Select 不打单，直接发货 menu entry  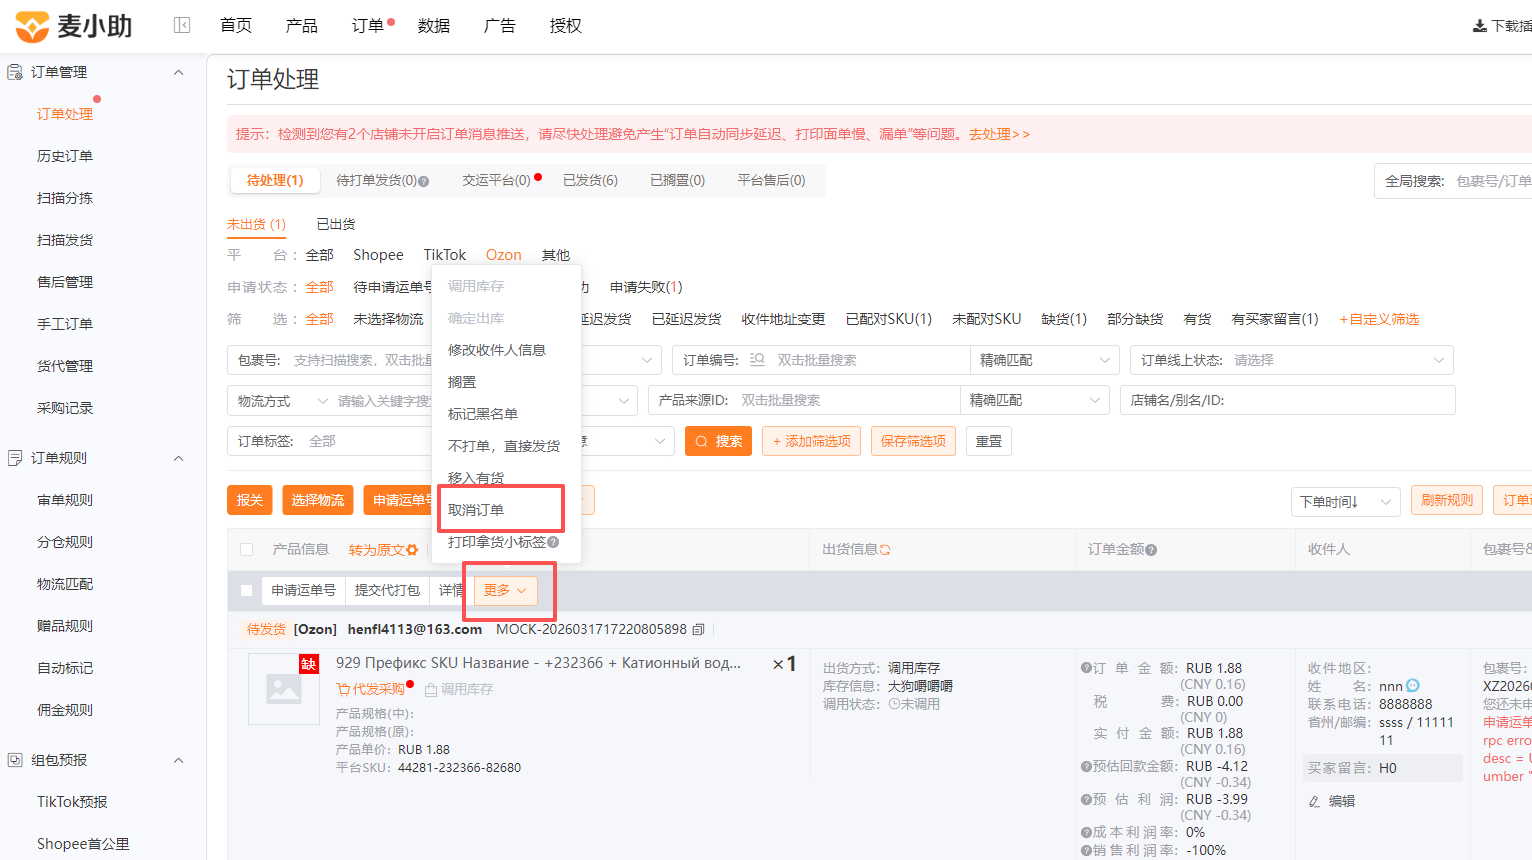click(504, 446)
